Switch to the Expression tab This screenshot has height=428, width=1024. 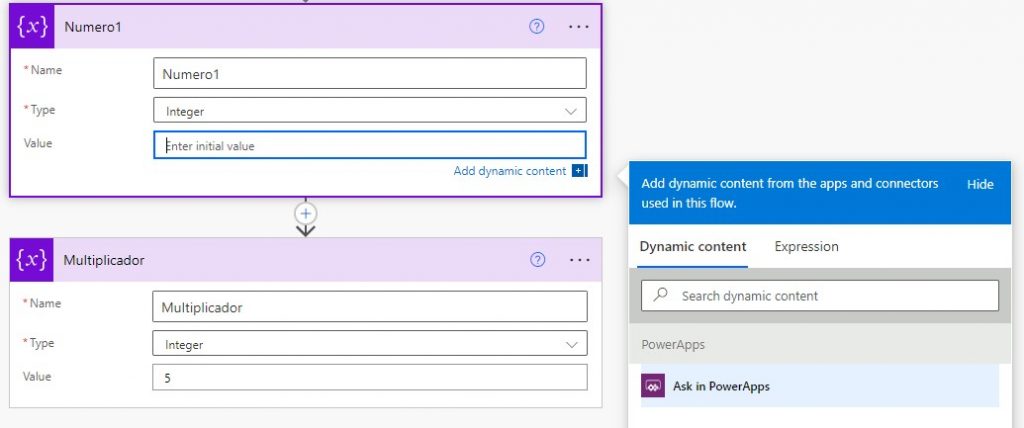point(806,247)
